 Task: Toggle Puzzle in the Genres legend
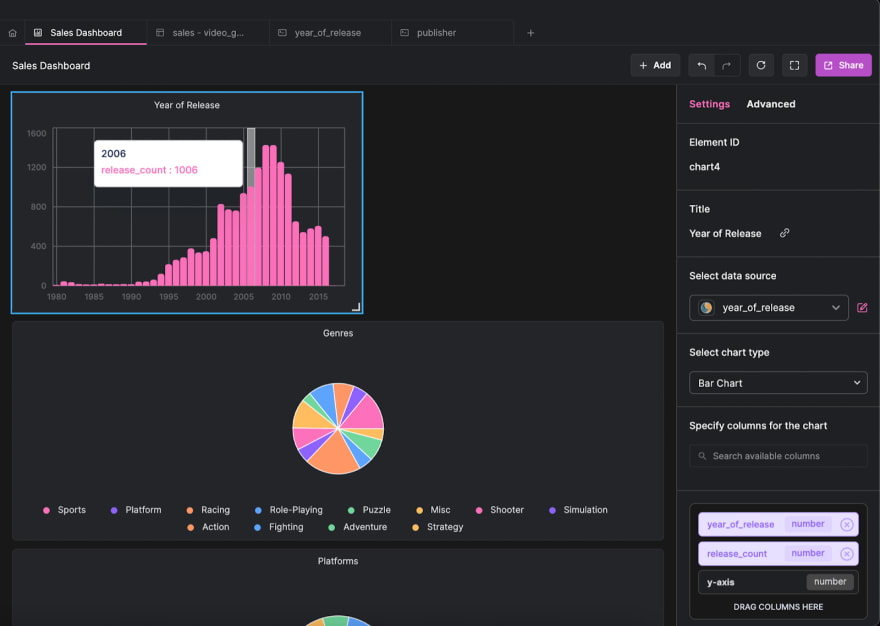point(369,510)
